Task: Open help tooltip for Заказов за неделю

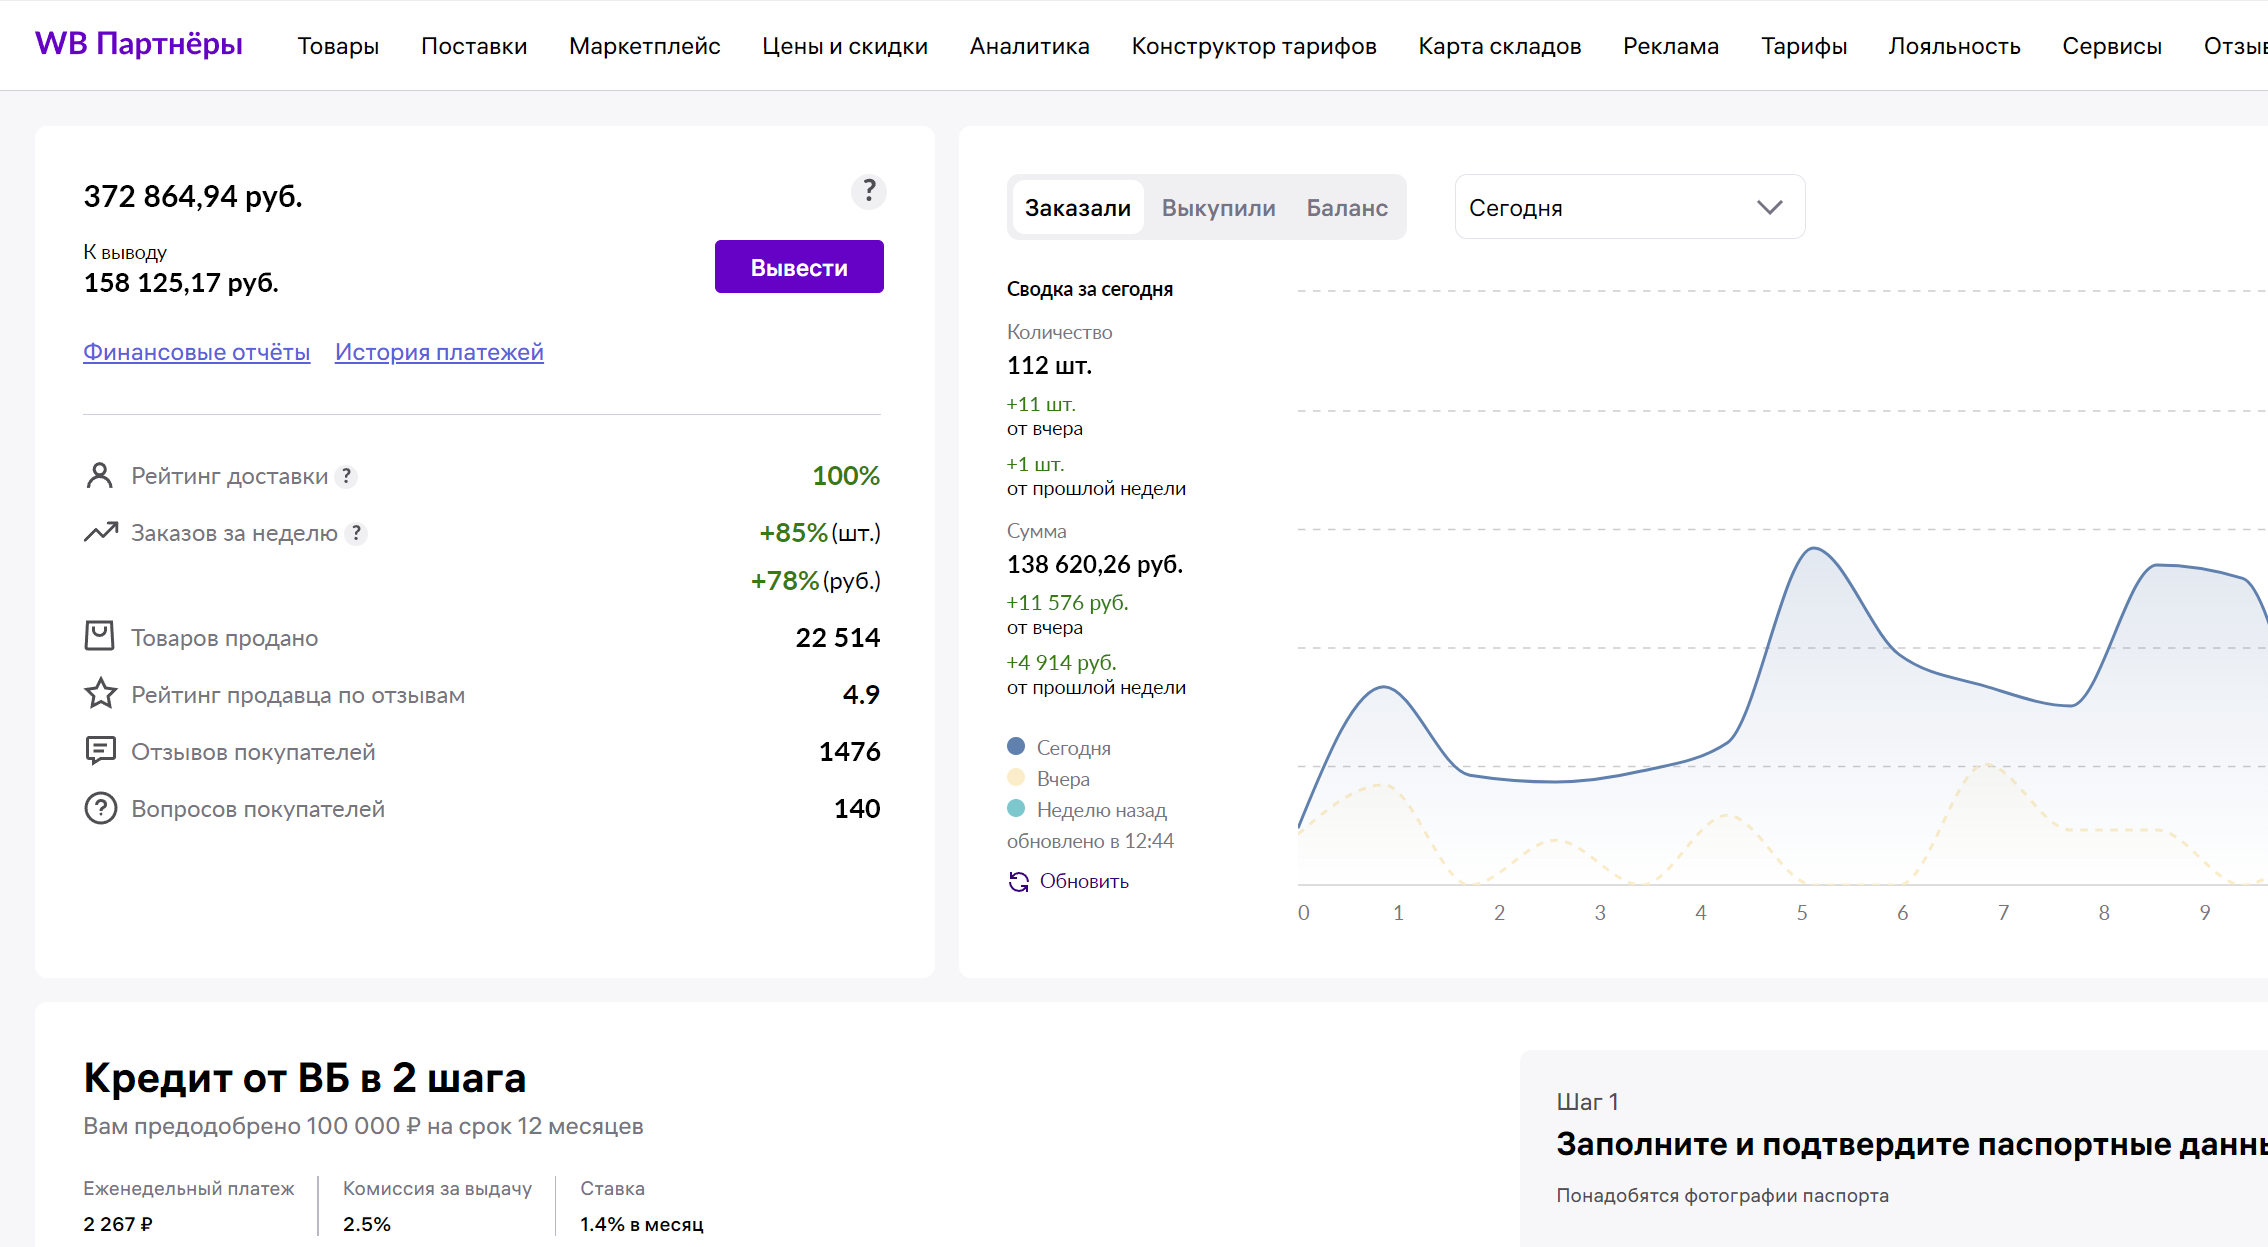Action: 356,533
